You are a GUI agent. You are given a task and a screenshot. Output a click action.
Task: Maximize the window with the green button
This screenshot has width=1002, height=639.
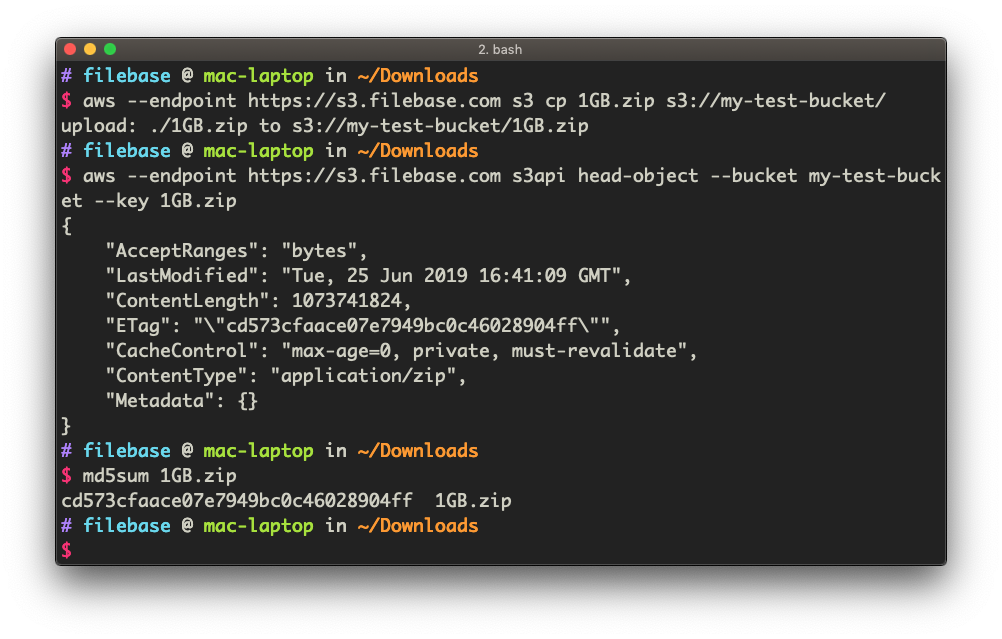coord(110,49)
